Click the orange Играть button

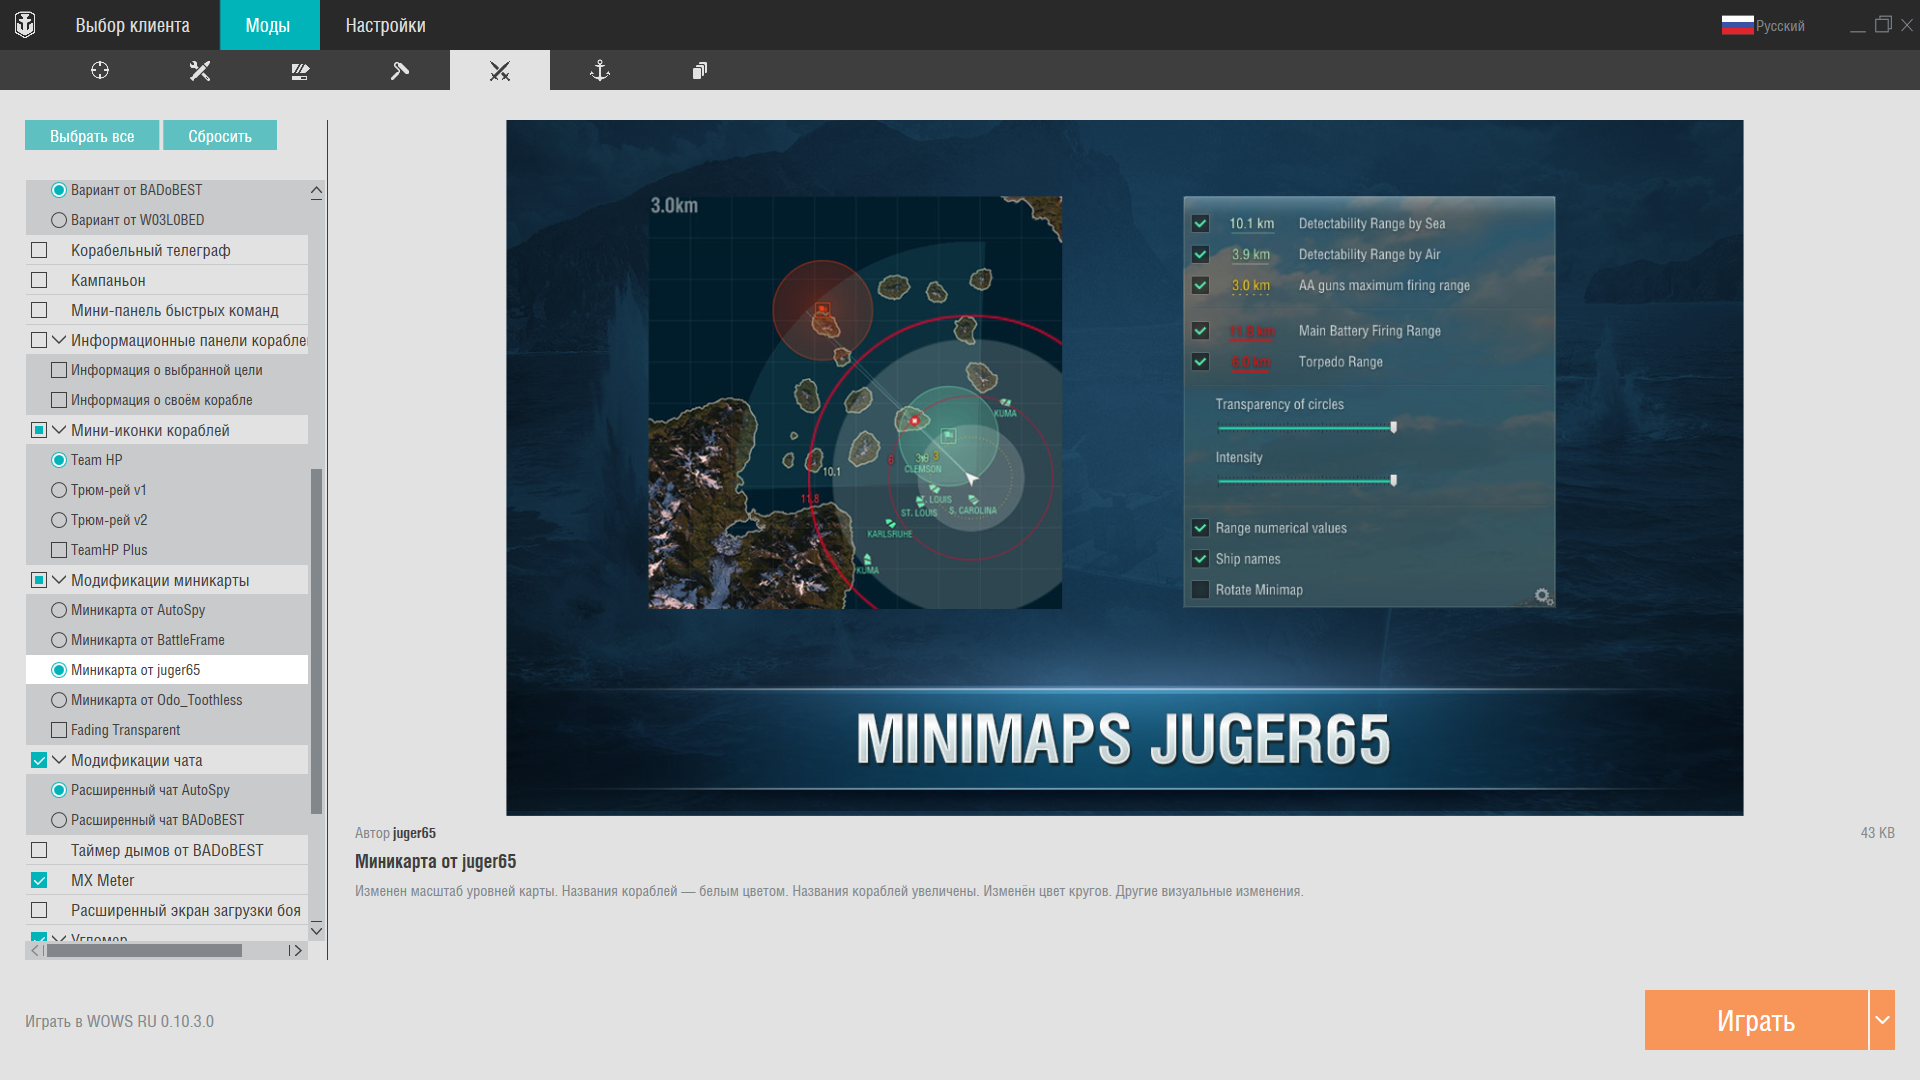coord(1756,1020)
